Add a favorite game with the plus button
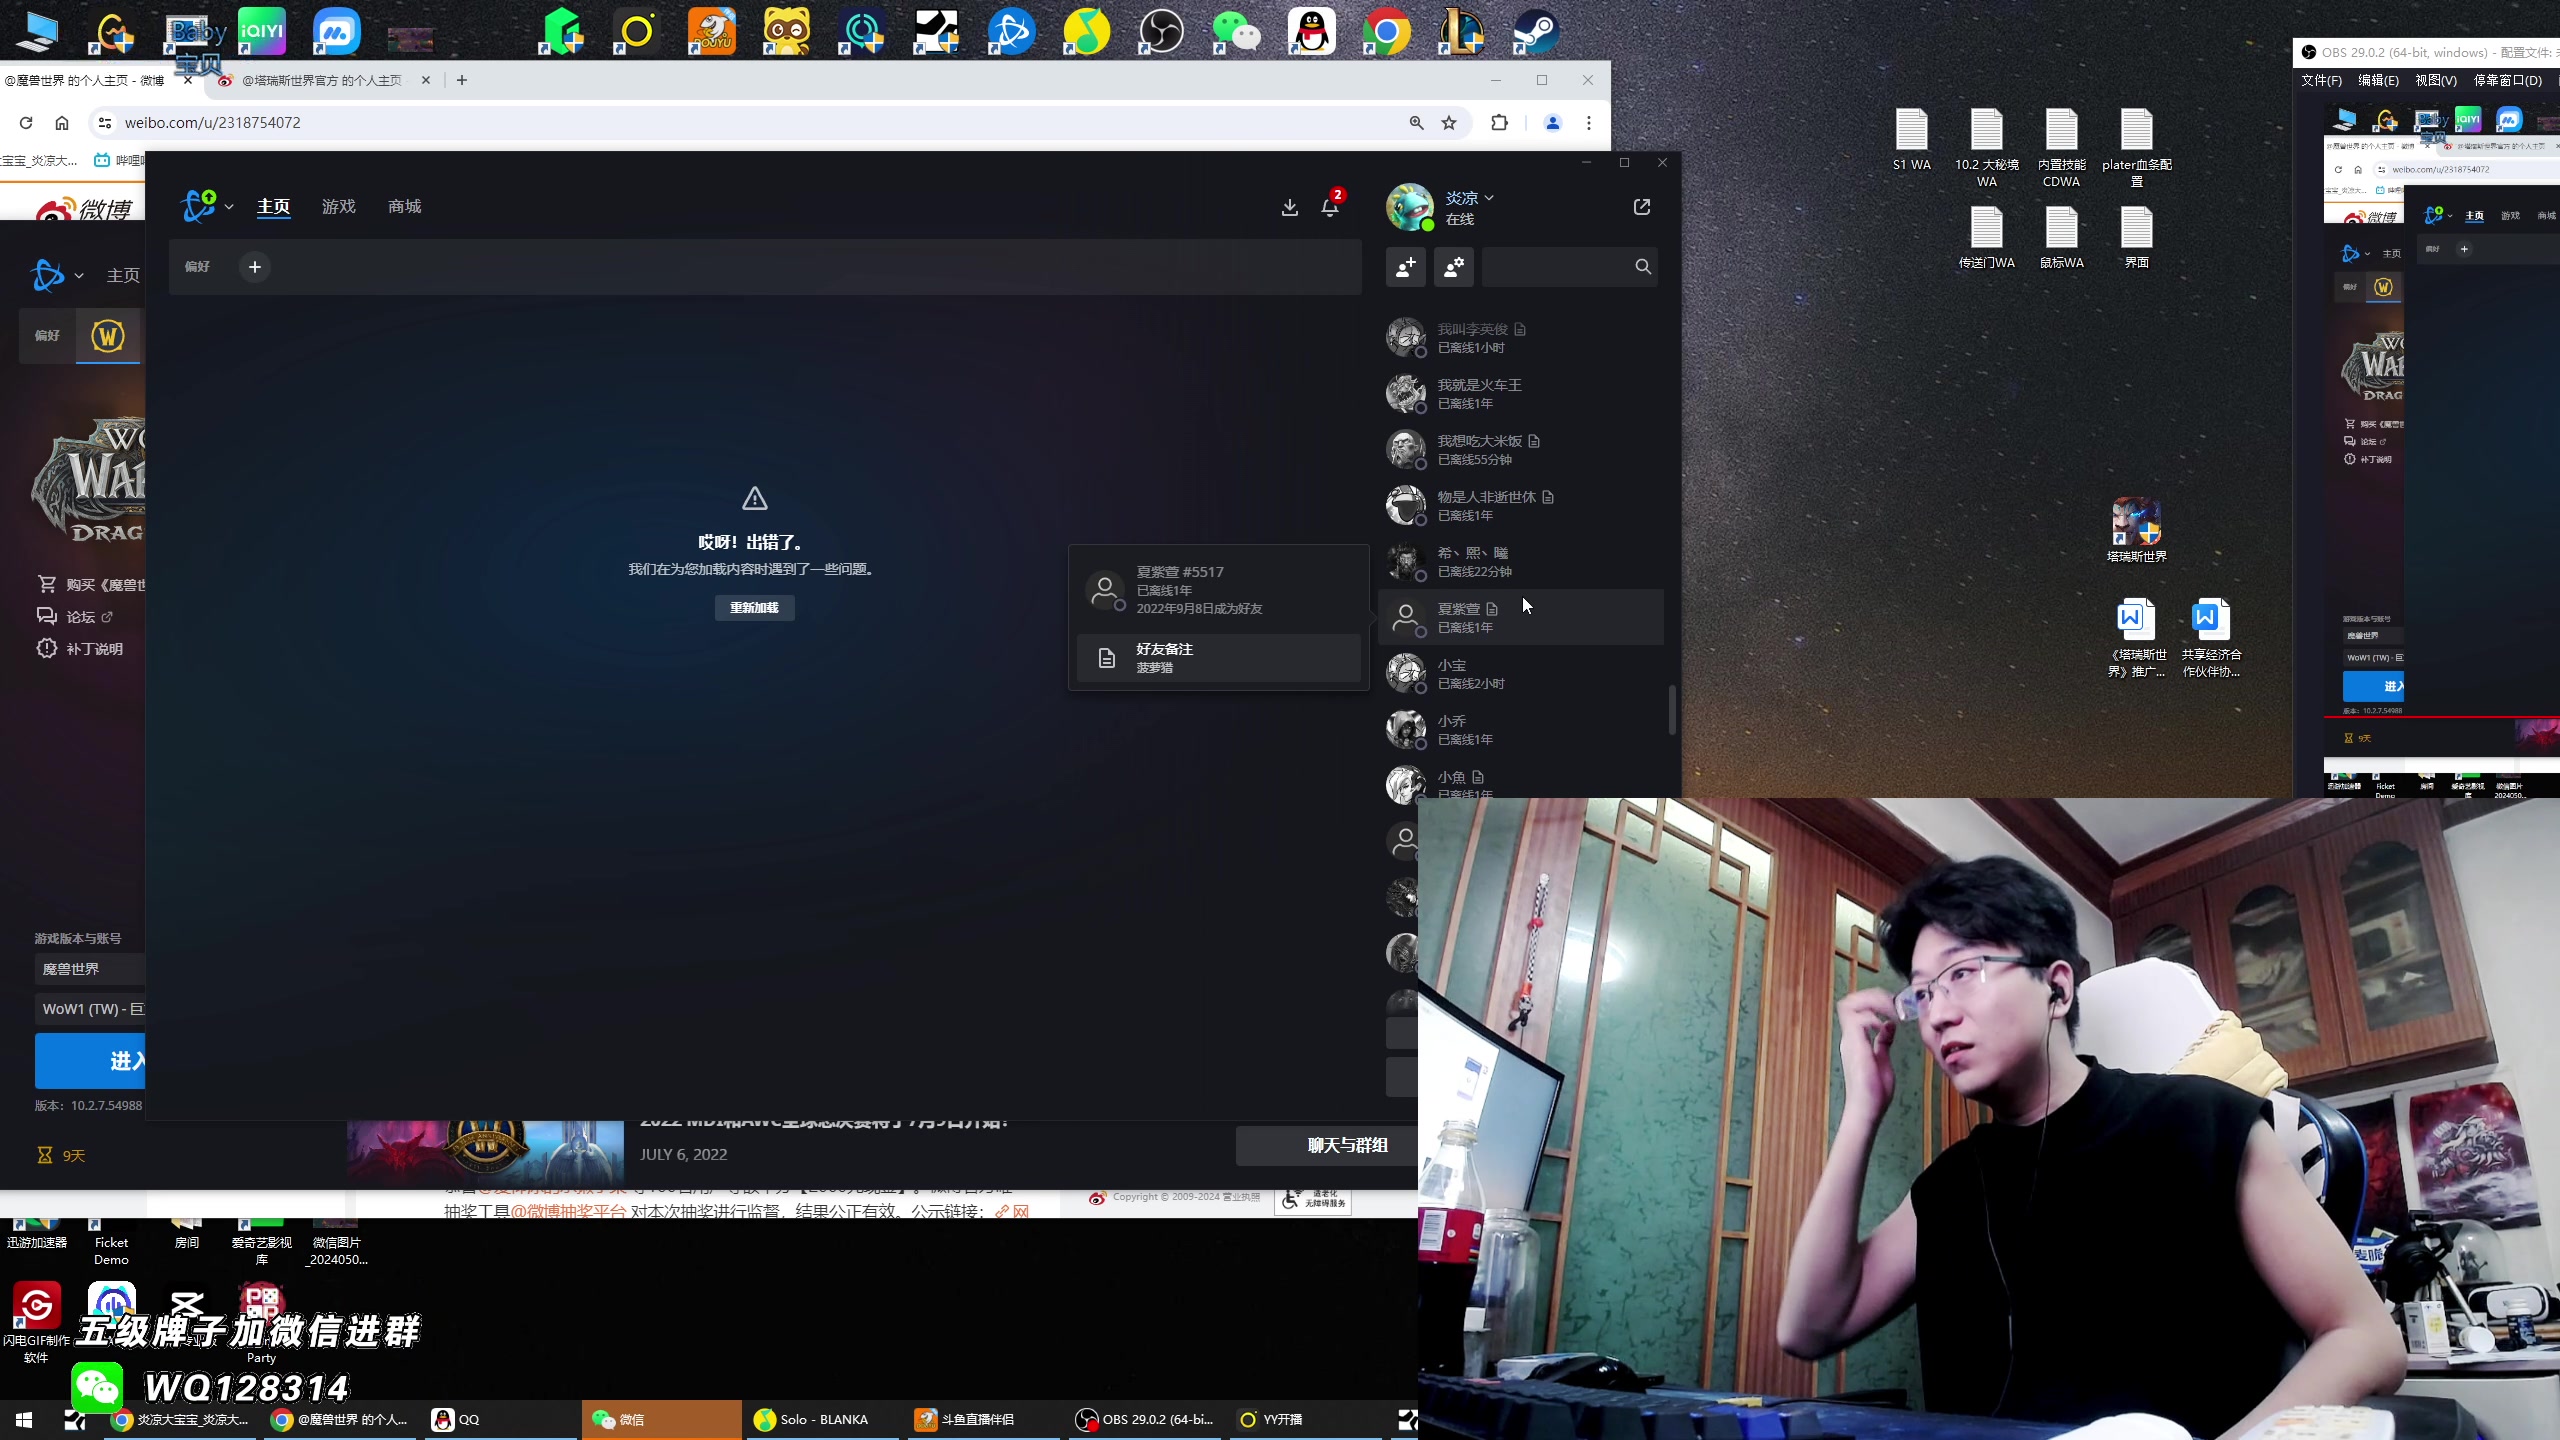Viewport: 2560px width, 1440px height. pos(255,267)
